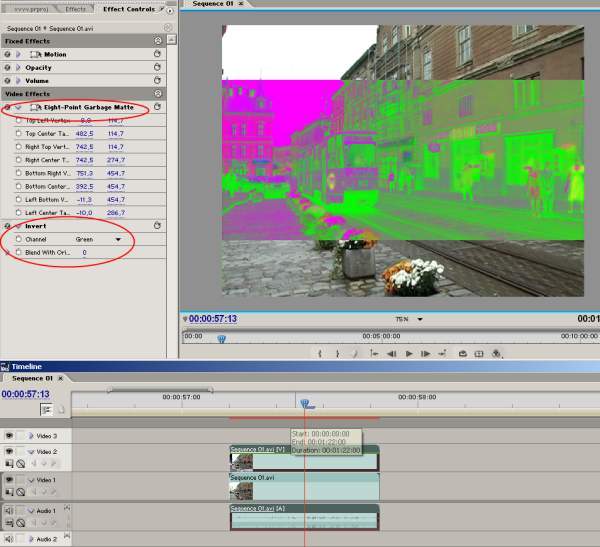Toggle lock box for Video 3 track
This screenshot has width=600, height=547.
click(21, 436)
